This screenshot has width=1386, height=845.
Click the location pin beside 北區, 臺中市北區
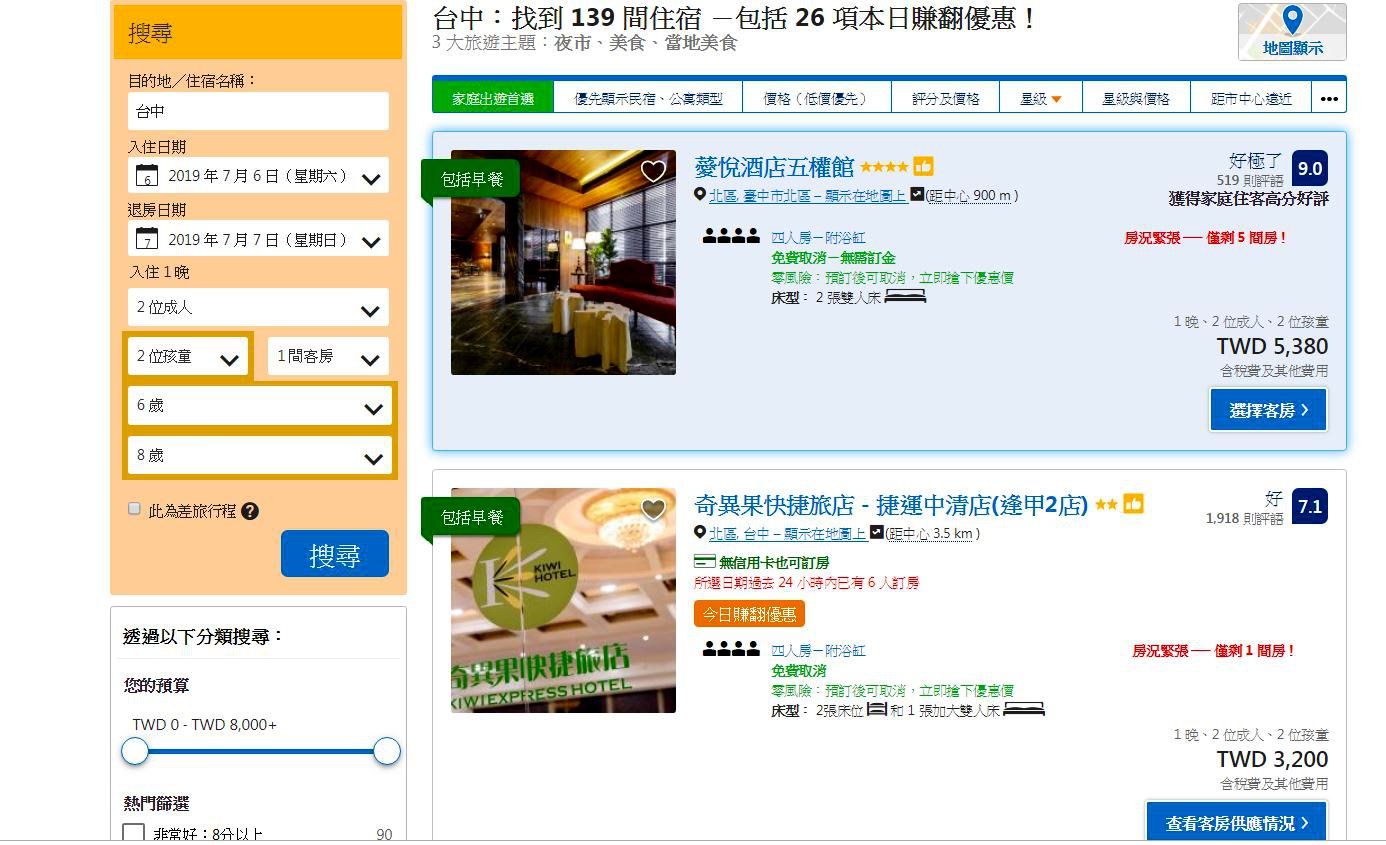[701, 195]
